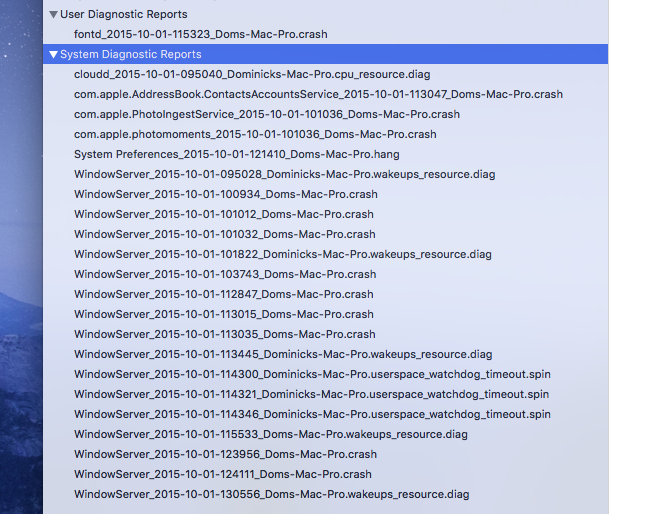Select WindowServer_2015-10-01-130556 wakeups_resource.diag

(272, 494)
